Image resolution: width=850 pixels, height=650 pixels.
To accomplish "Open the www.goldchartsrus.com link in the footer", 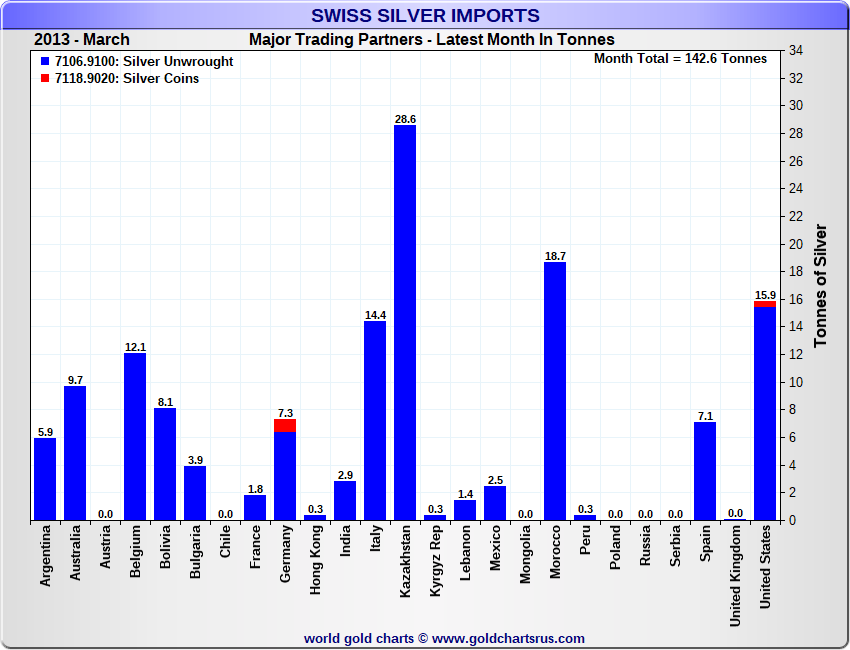I will click(x=508, y=638).
